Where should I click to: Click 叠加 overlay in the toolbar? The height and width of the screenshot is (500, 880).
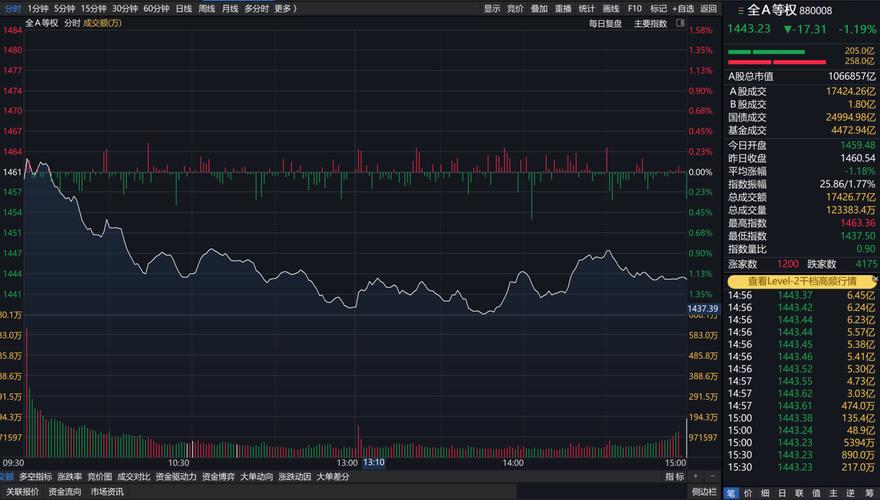pyautogui.click(x=539, y=8)
